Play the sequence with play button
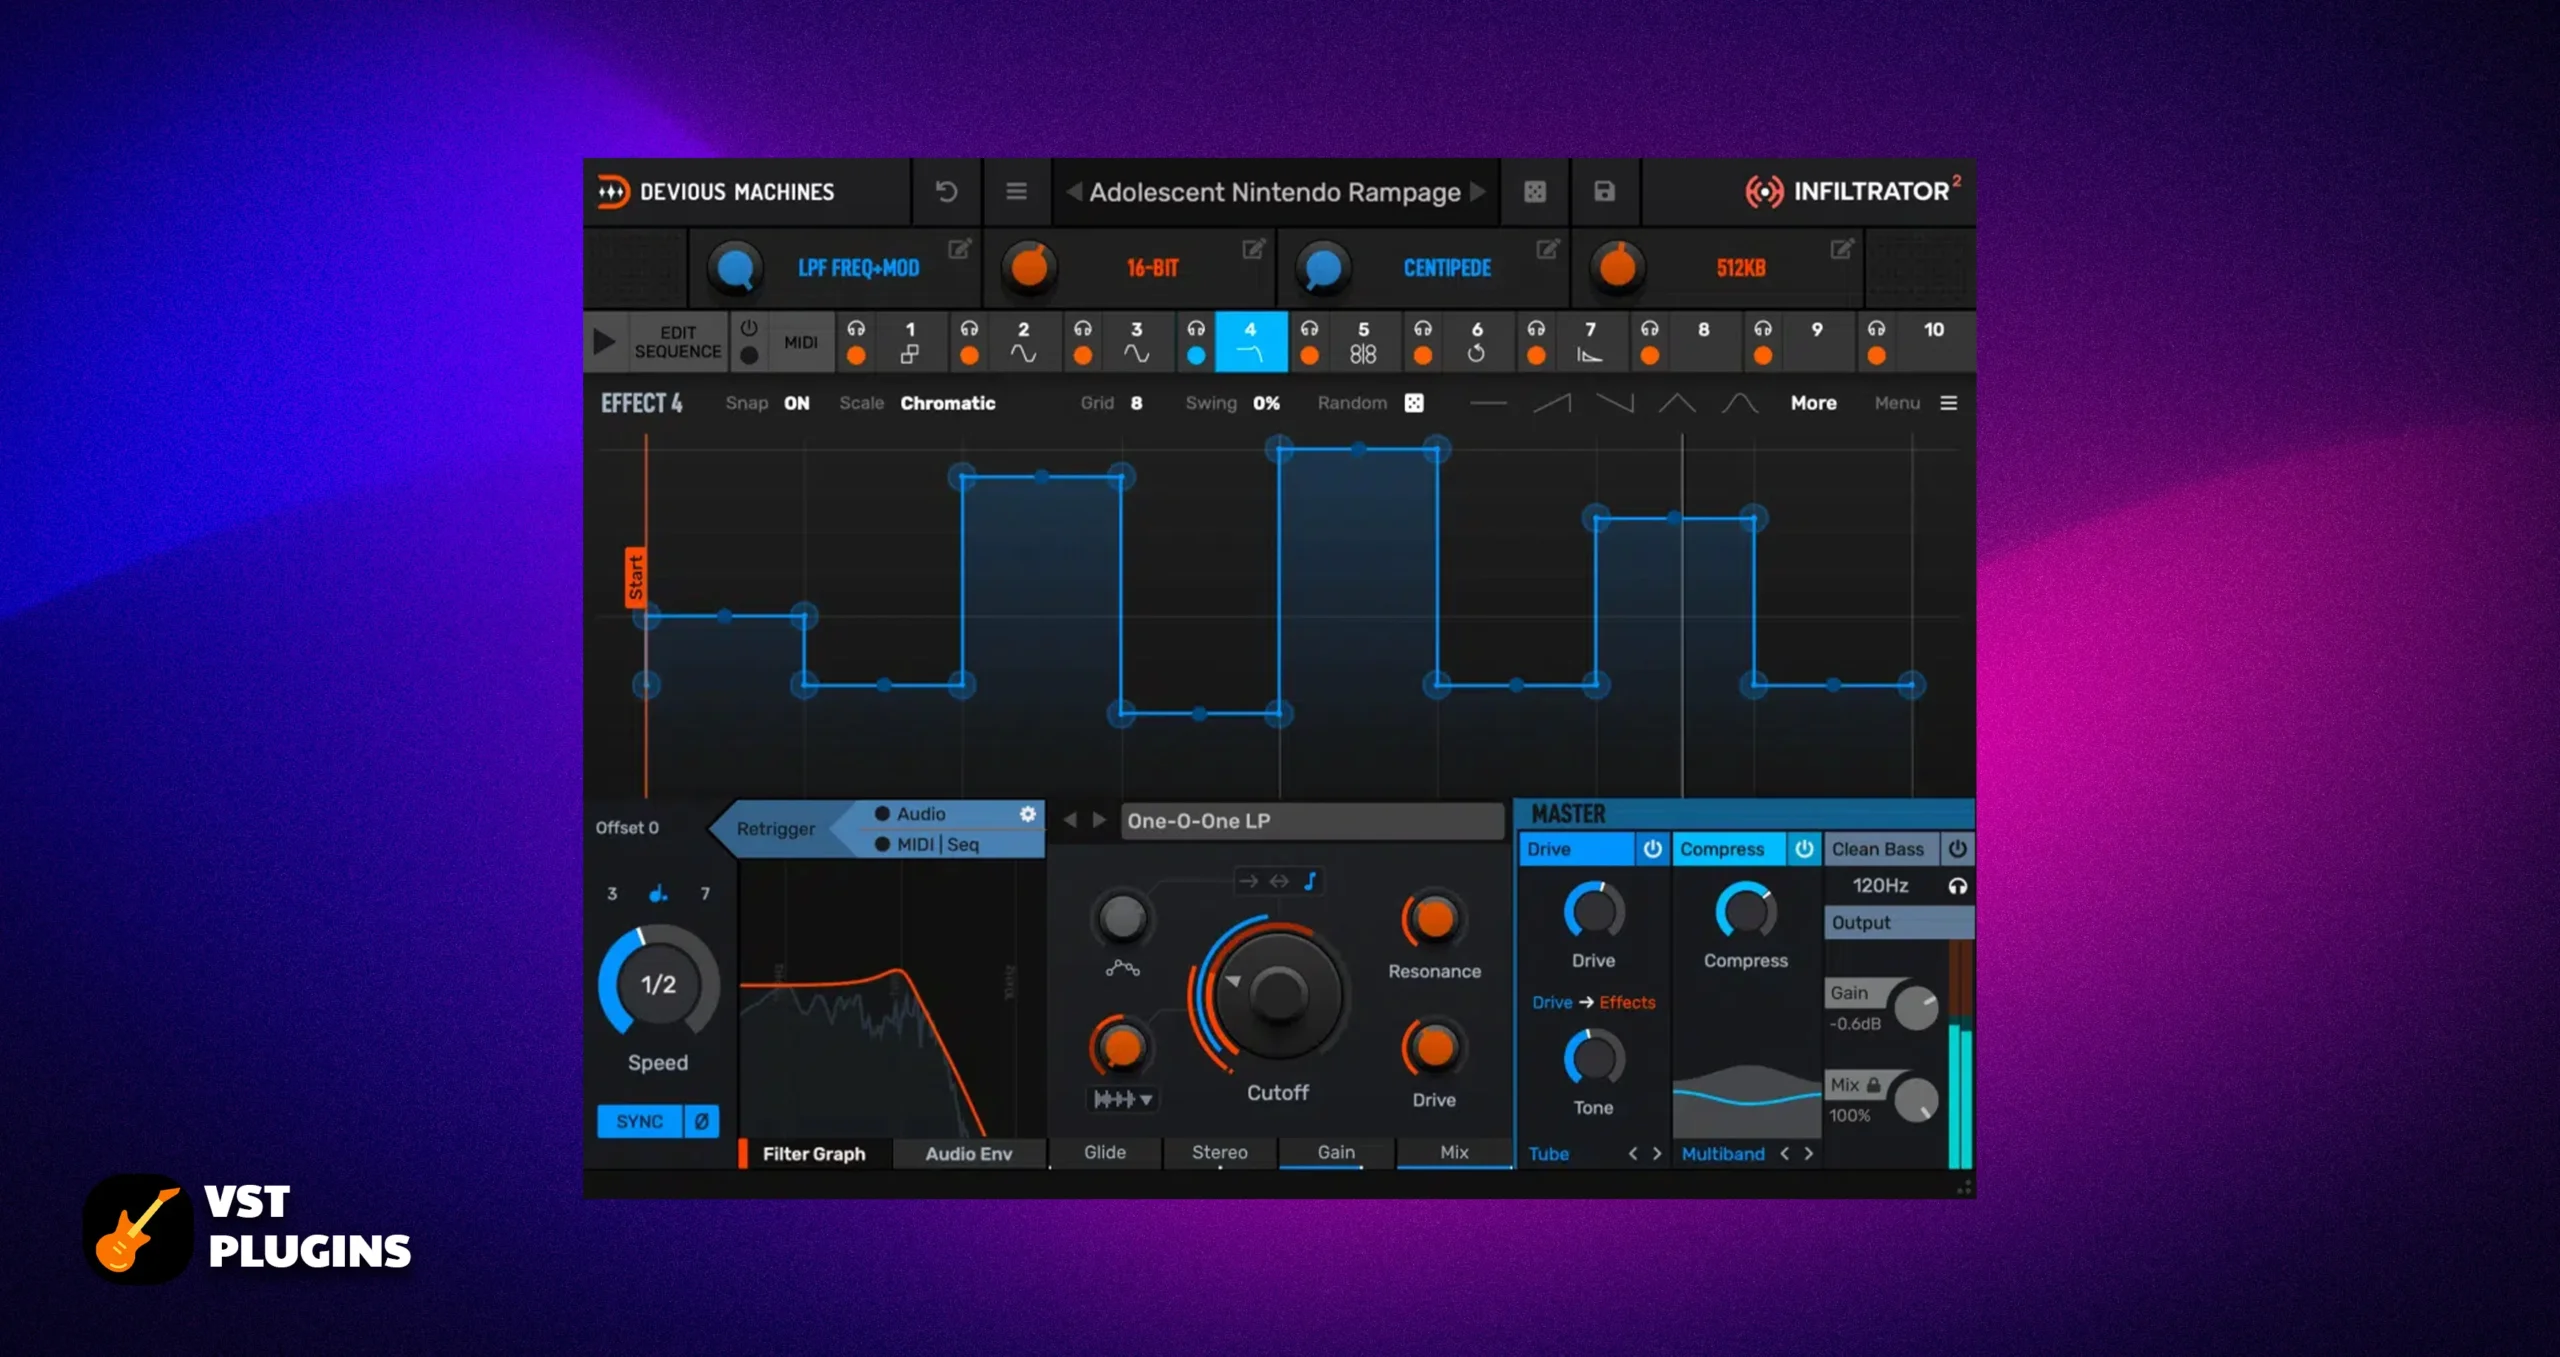The height and width of the screenshot is (1357, 2560). (x=604, y=342)
